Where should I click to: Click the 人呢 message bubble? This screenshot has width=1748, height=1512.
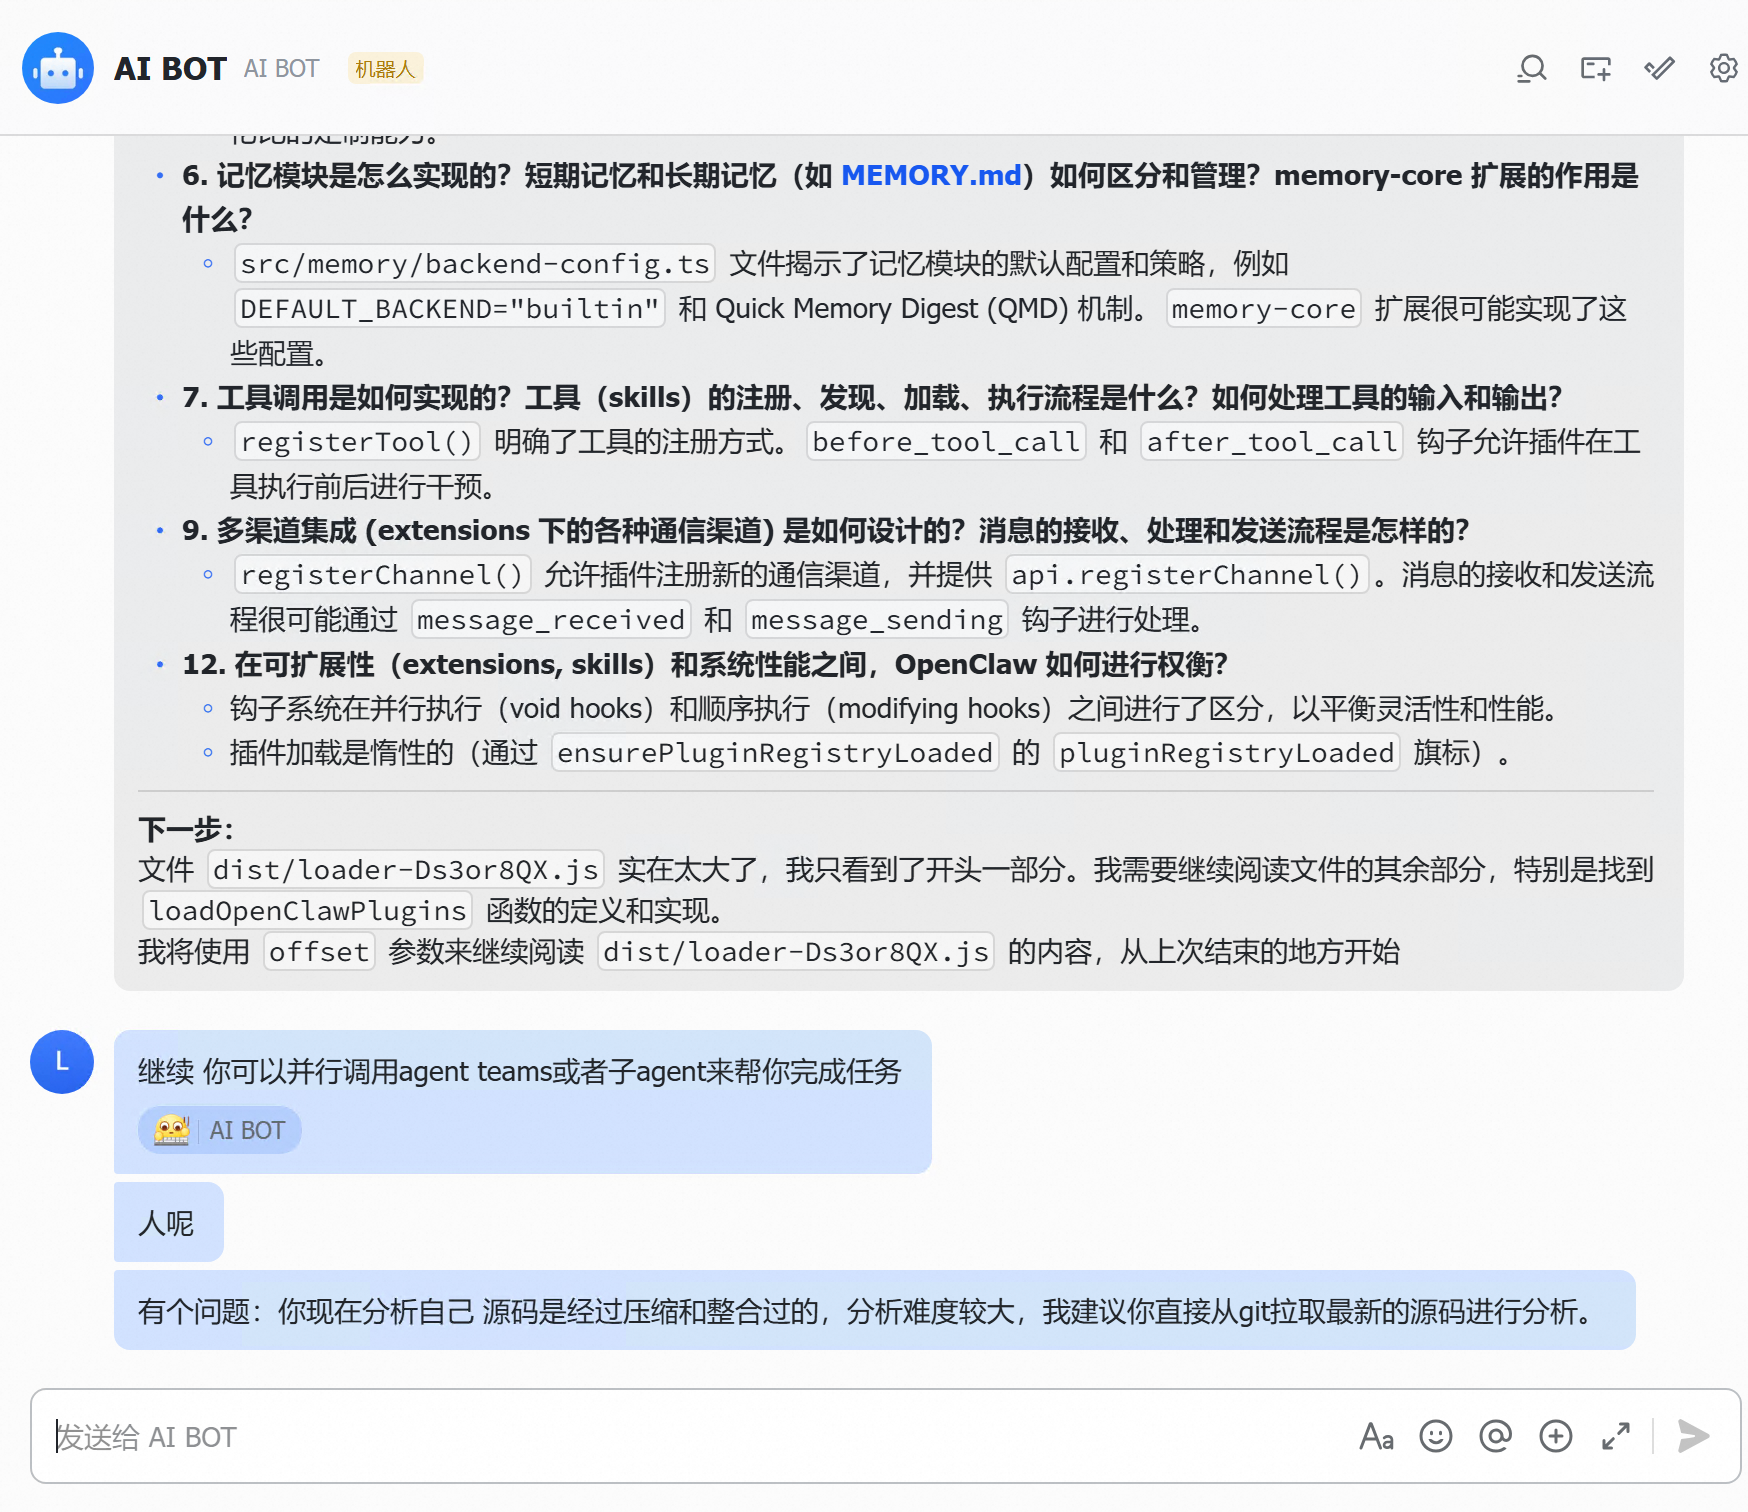(x=169, y=1222)
